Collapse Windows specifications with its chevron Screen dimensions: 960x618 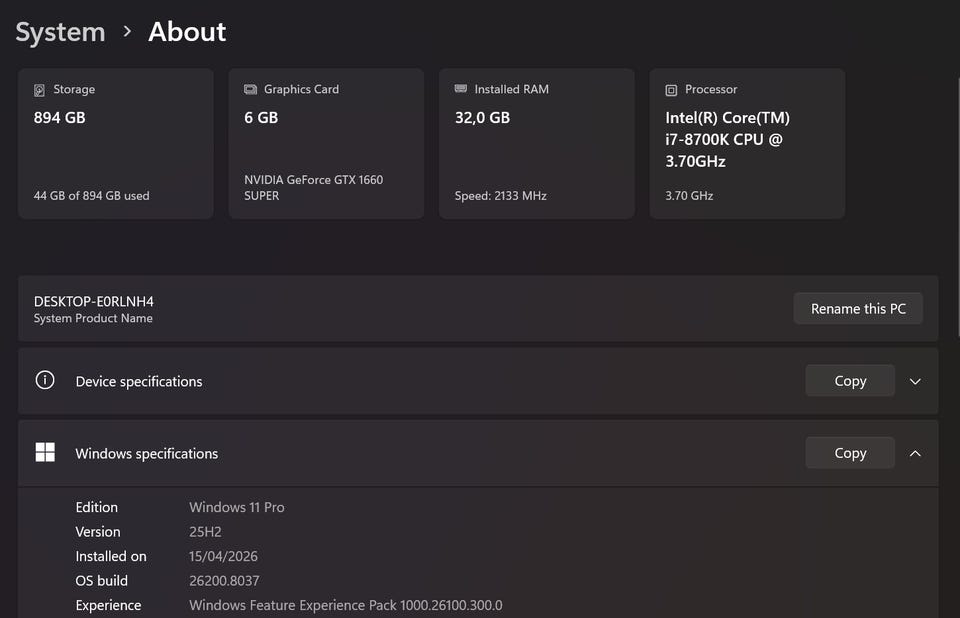(915, 453)
